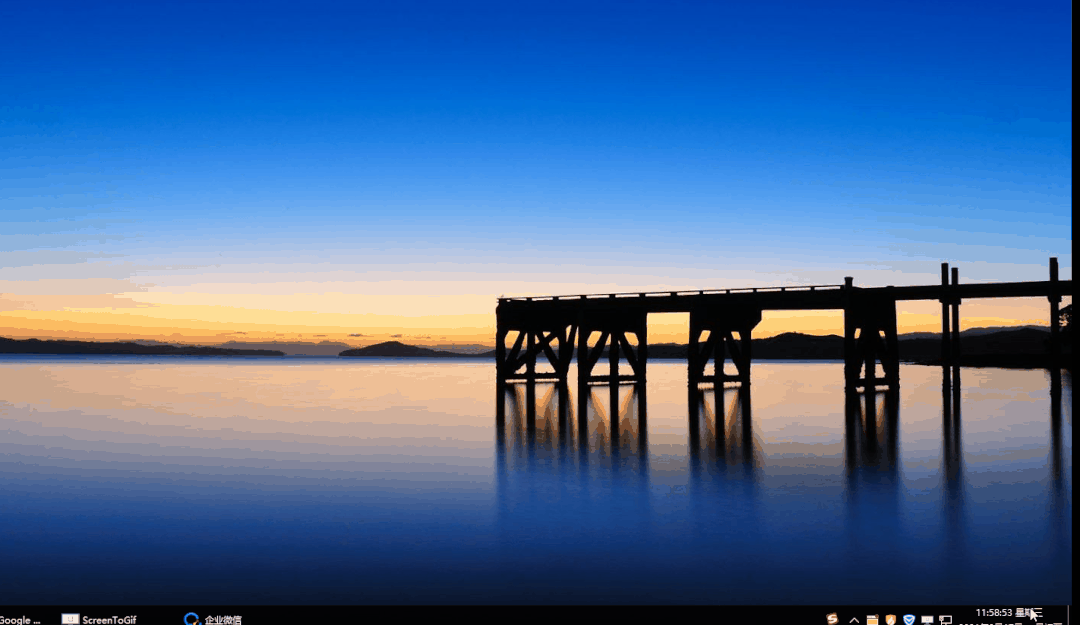Click the orange shield security tray icon

point(890,620)
